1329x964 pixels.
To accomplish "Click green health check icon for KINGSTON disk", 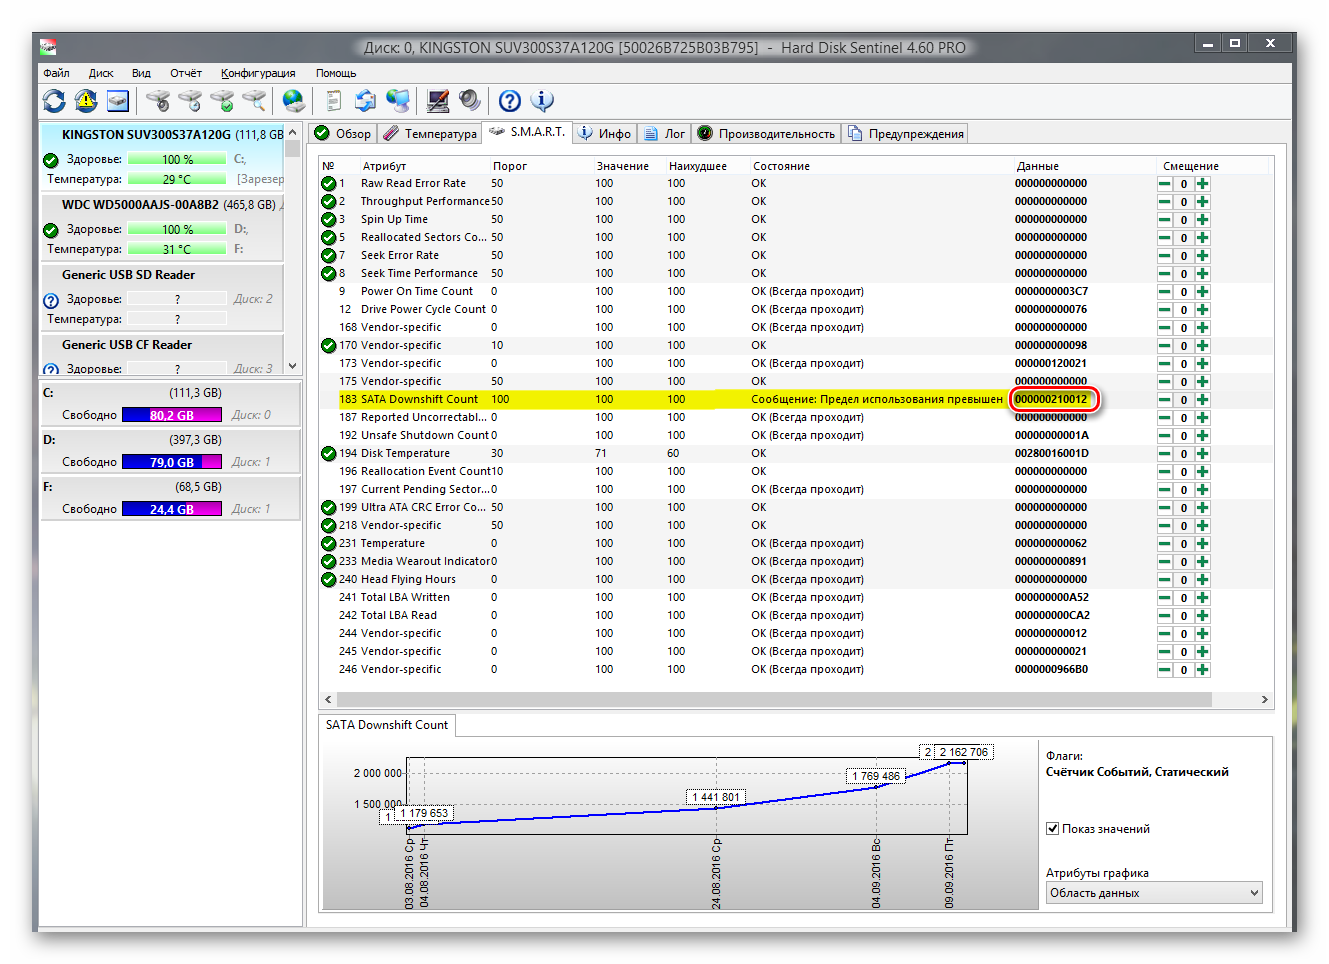I will 52,160.
